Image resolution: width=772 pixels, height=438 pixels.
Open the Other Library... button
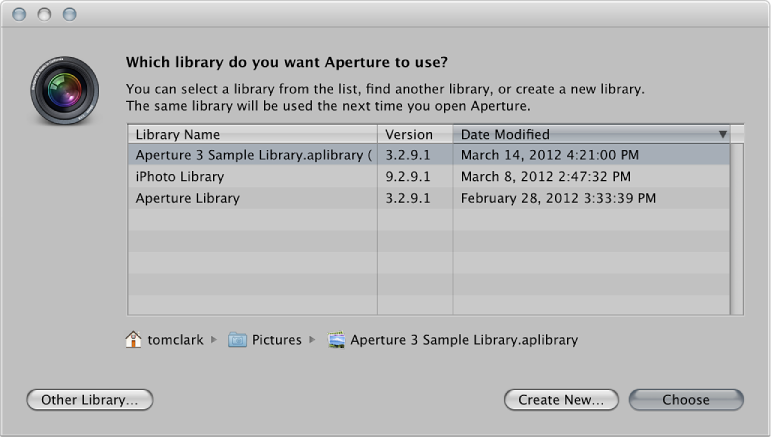pyautogui.click(x=90, y=400)
